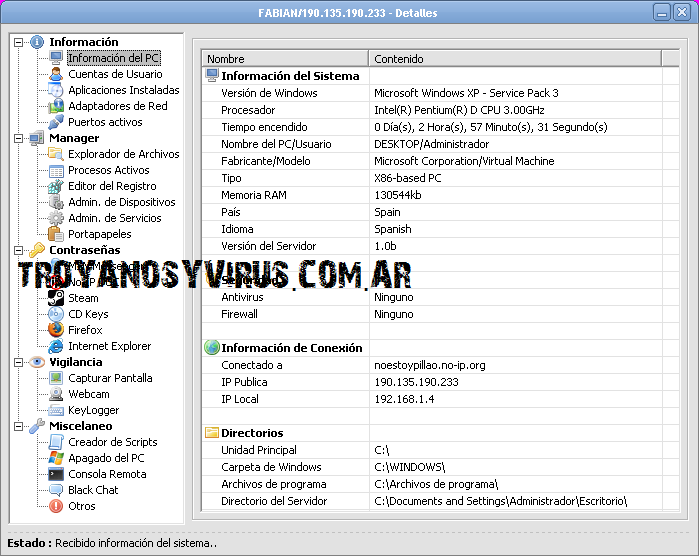Close the Detalles window

(x=682, y=12)
